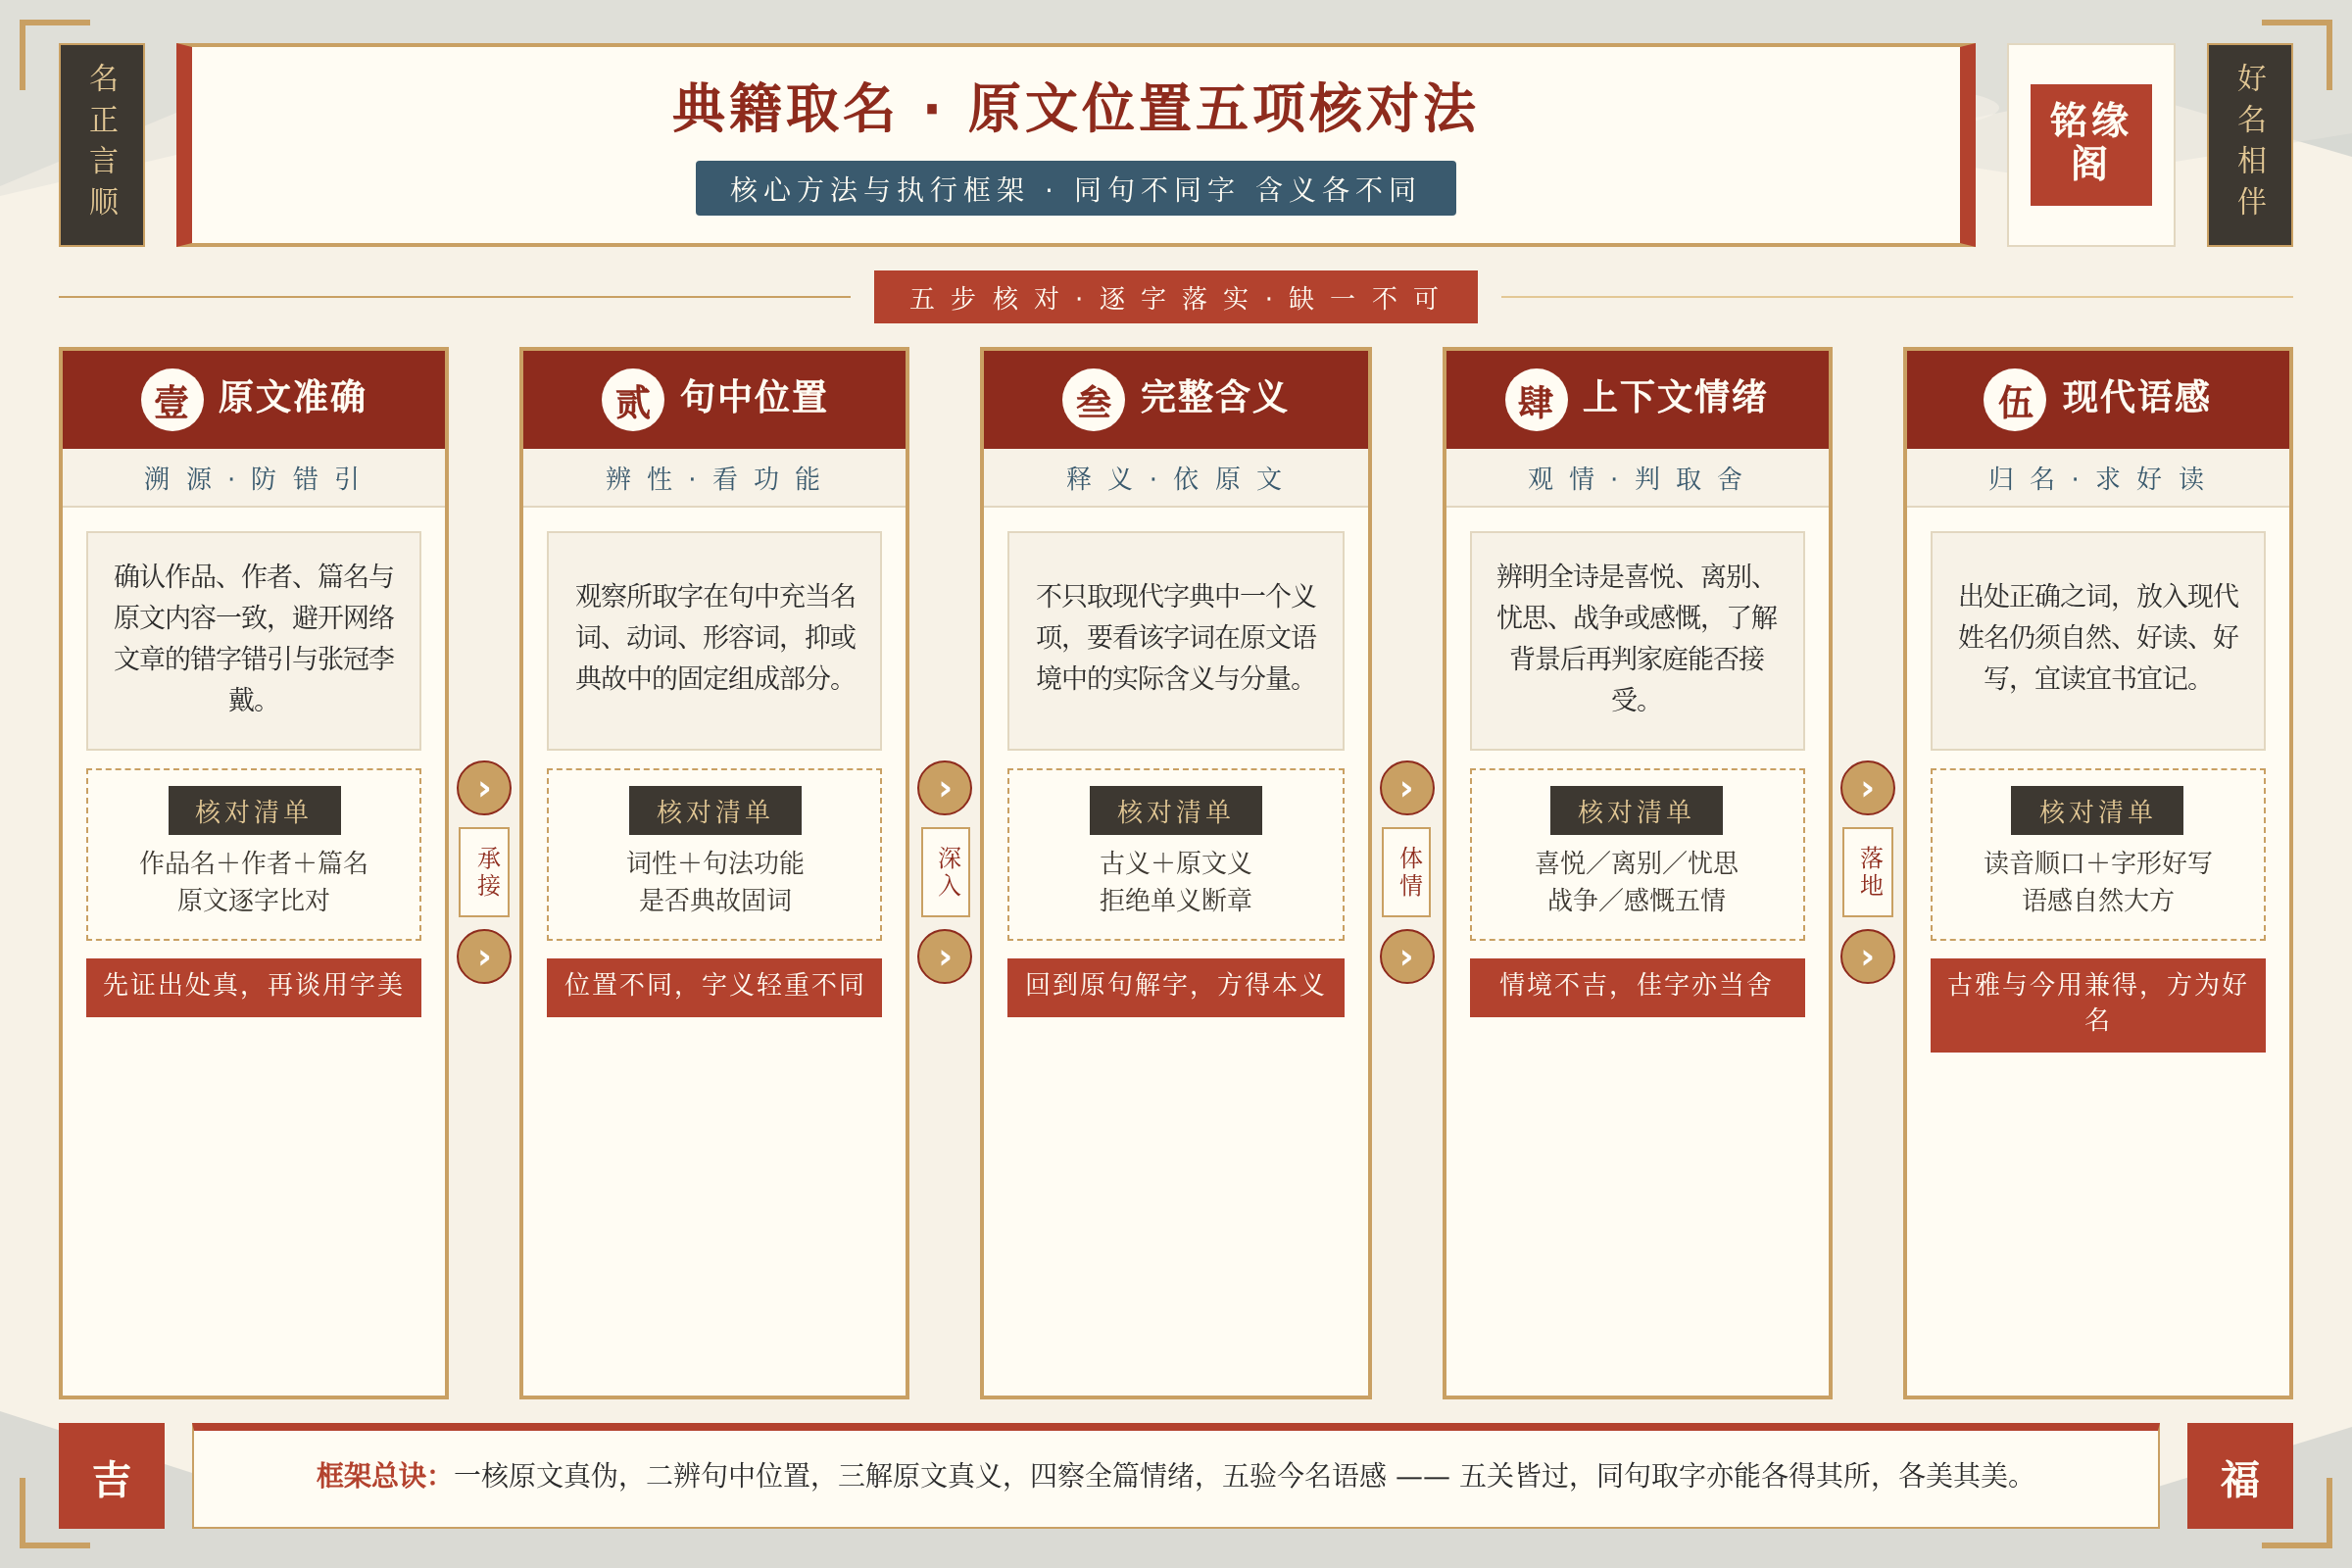Click the 铭缘阁 red seal logo

tap(2091, 145)
